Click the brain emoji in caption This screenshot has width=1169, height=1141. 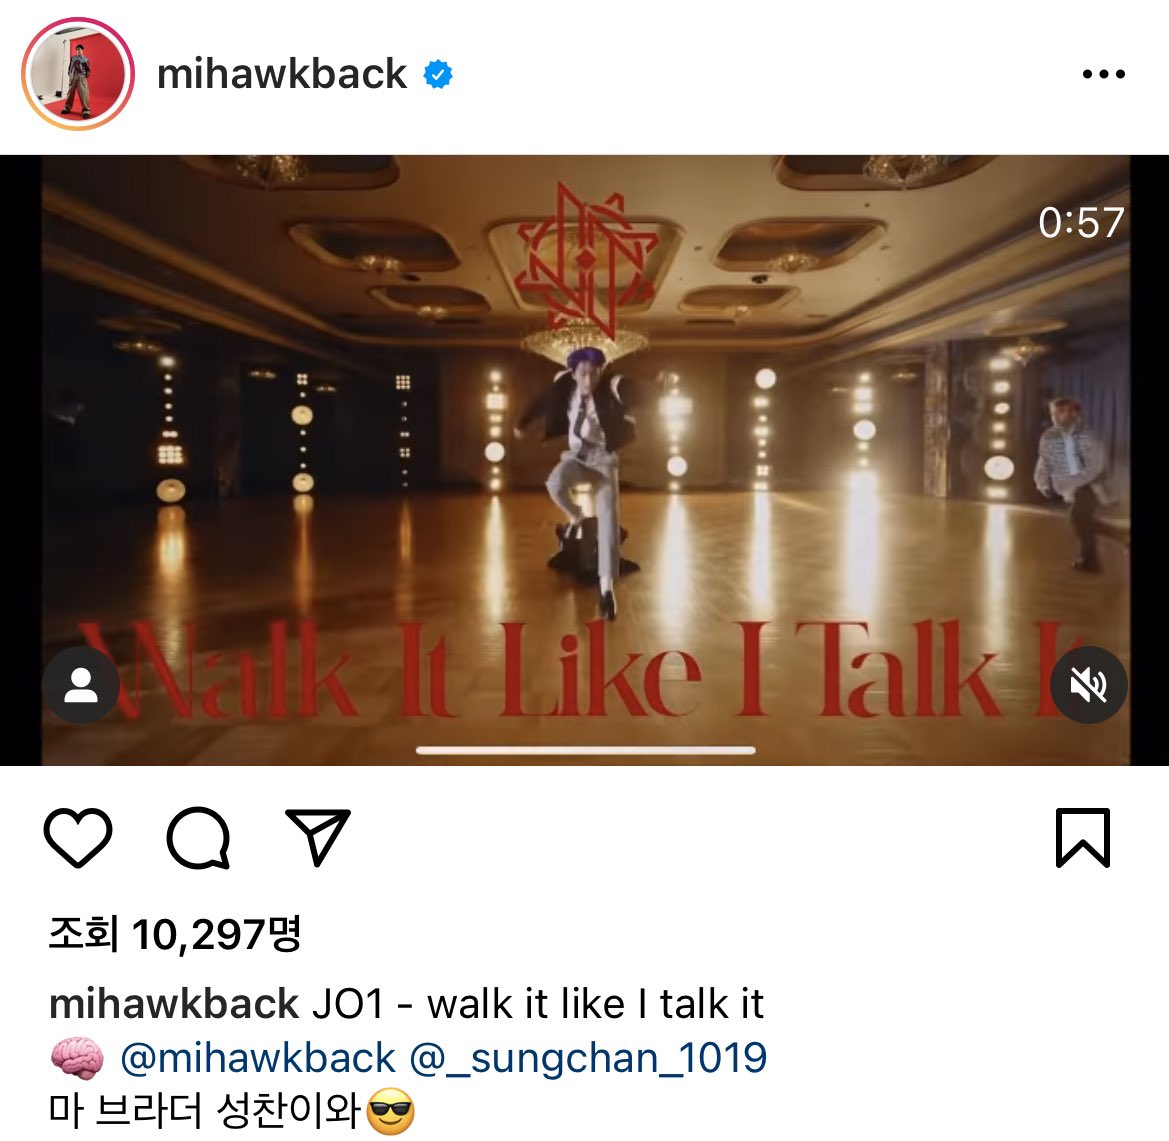(x=77, y=1058)
